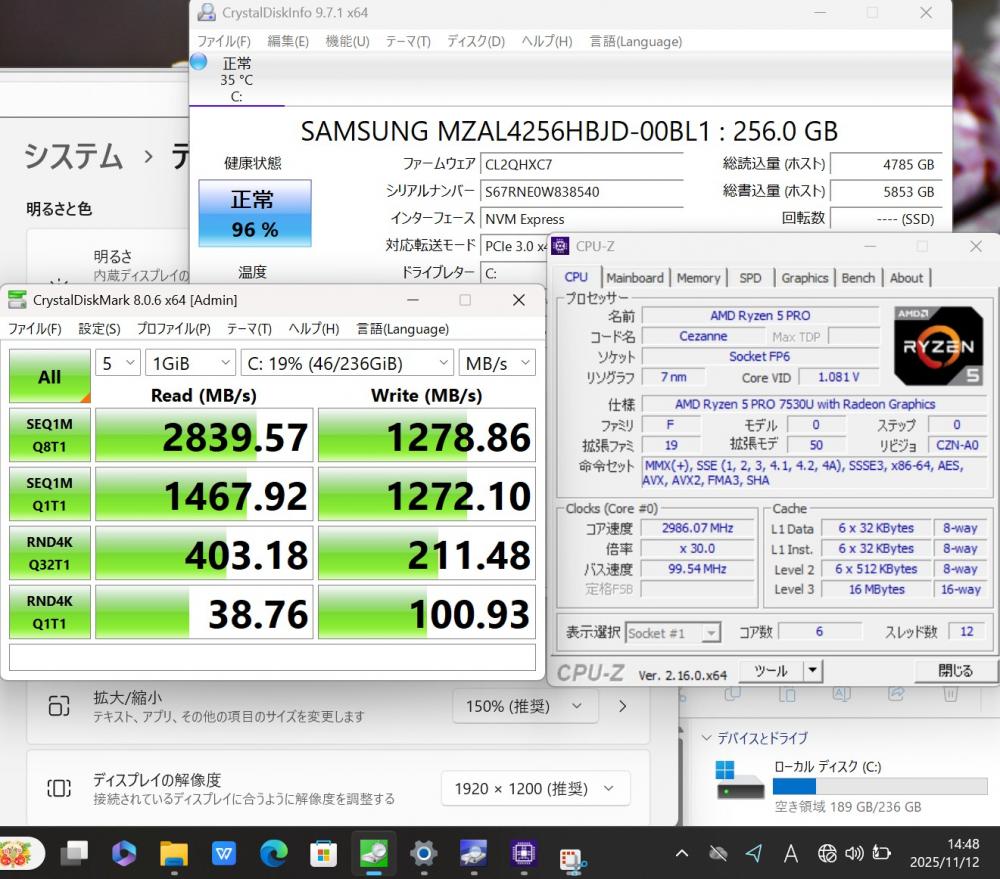Click the CrystalDiskMark title bar app icon

17,300
